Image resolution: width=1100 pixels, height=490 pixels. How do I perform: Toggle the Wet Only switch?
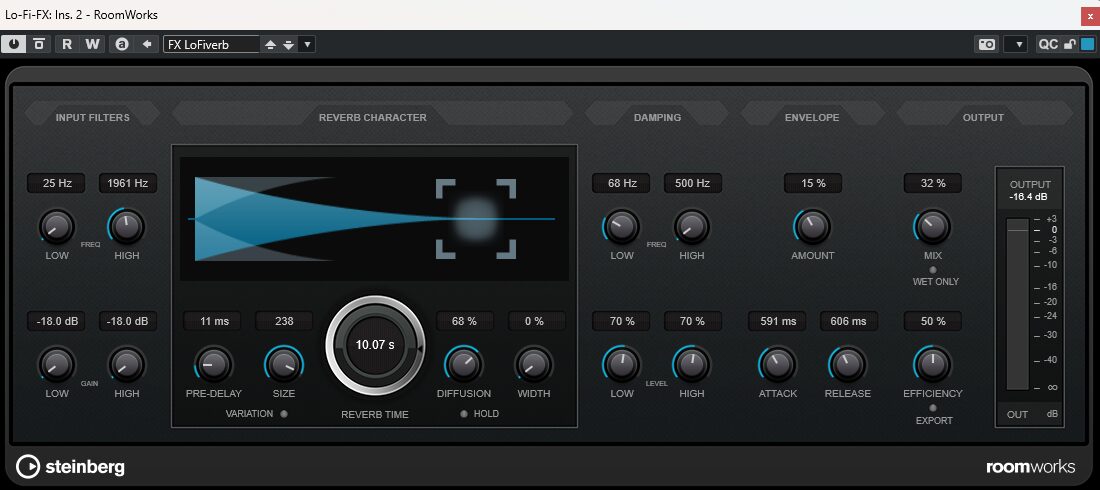click(x=932, y=270)
